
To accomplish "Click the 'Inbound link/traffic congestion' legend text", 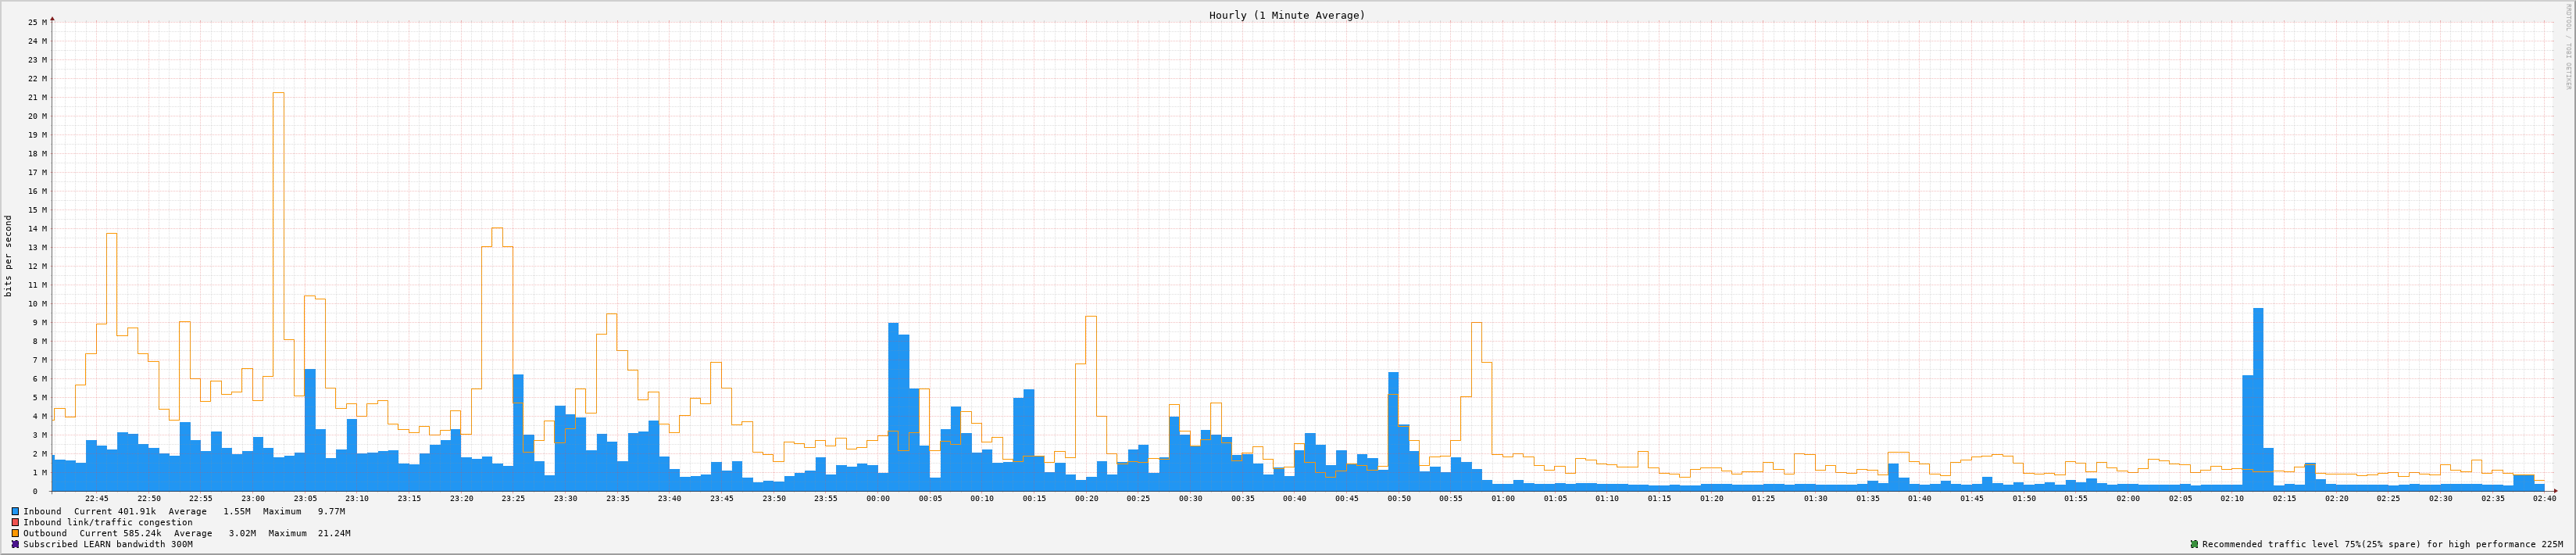I will coord(108,522).
